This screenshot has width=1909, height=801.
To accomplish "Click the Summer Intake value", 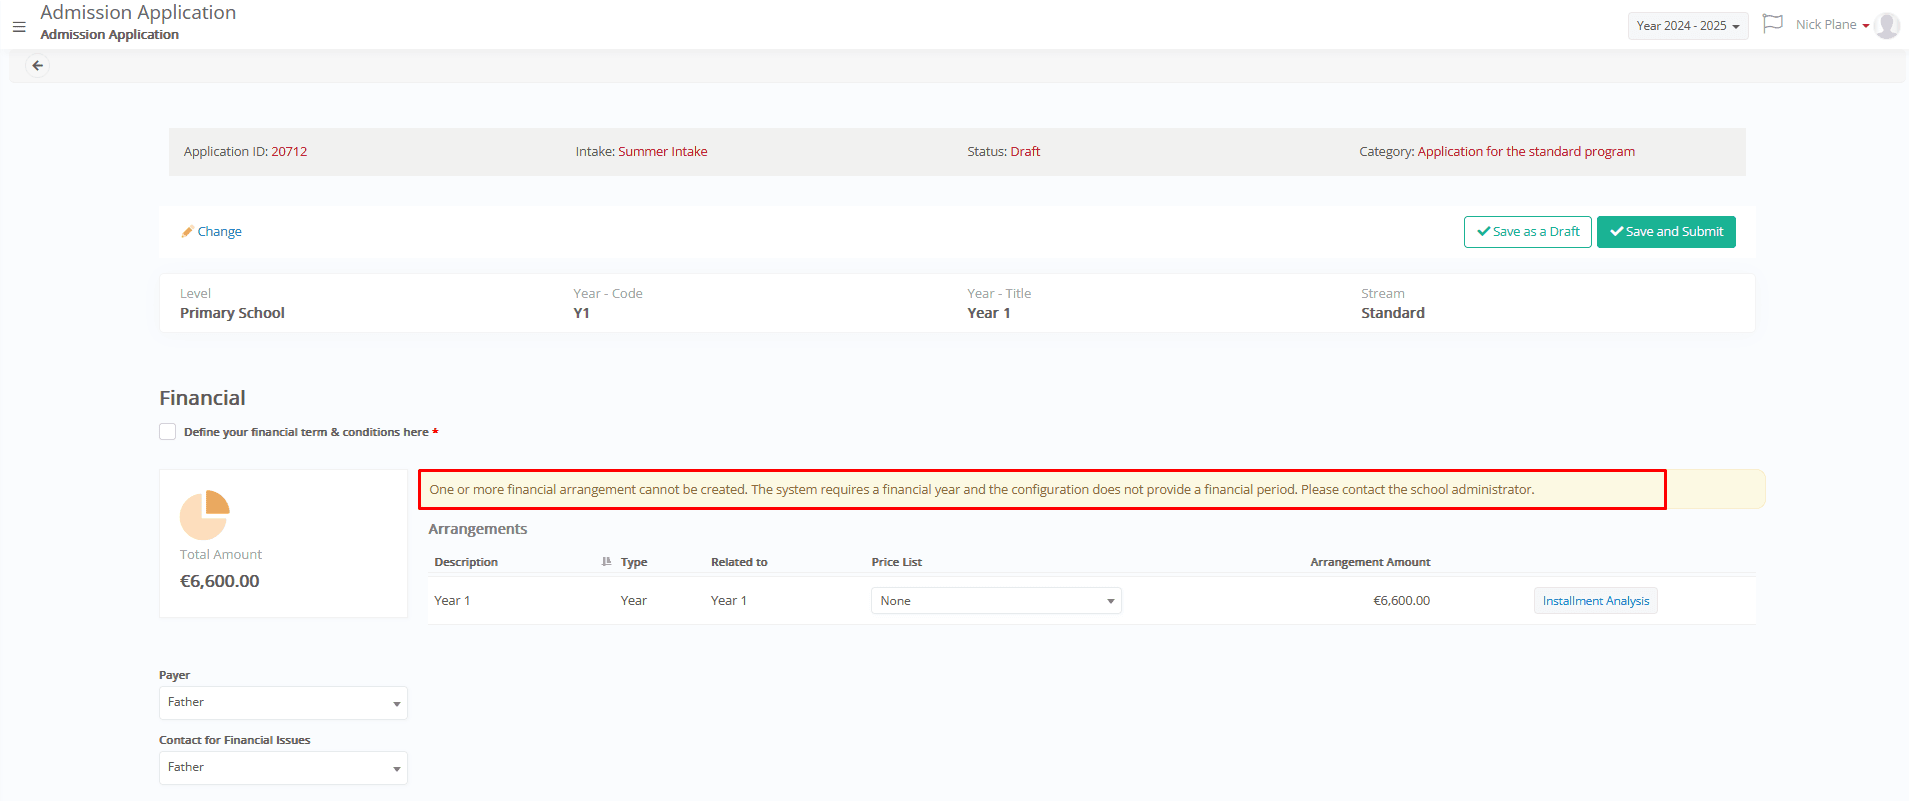I will [662, 152].
